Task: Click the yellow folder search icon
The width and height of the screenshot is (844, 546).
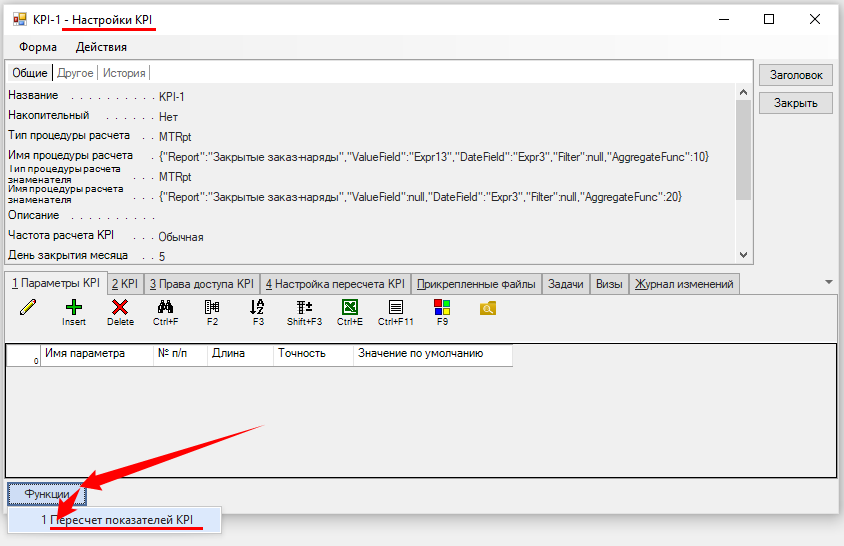Action: (488, 309)
